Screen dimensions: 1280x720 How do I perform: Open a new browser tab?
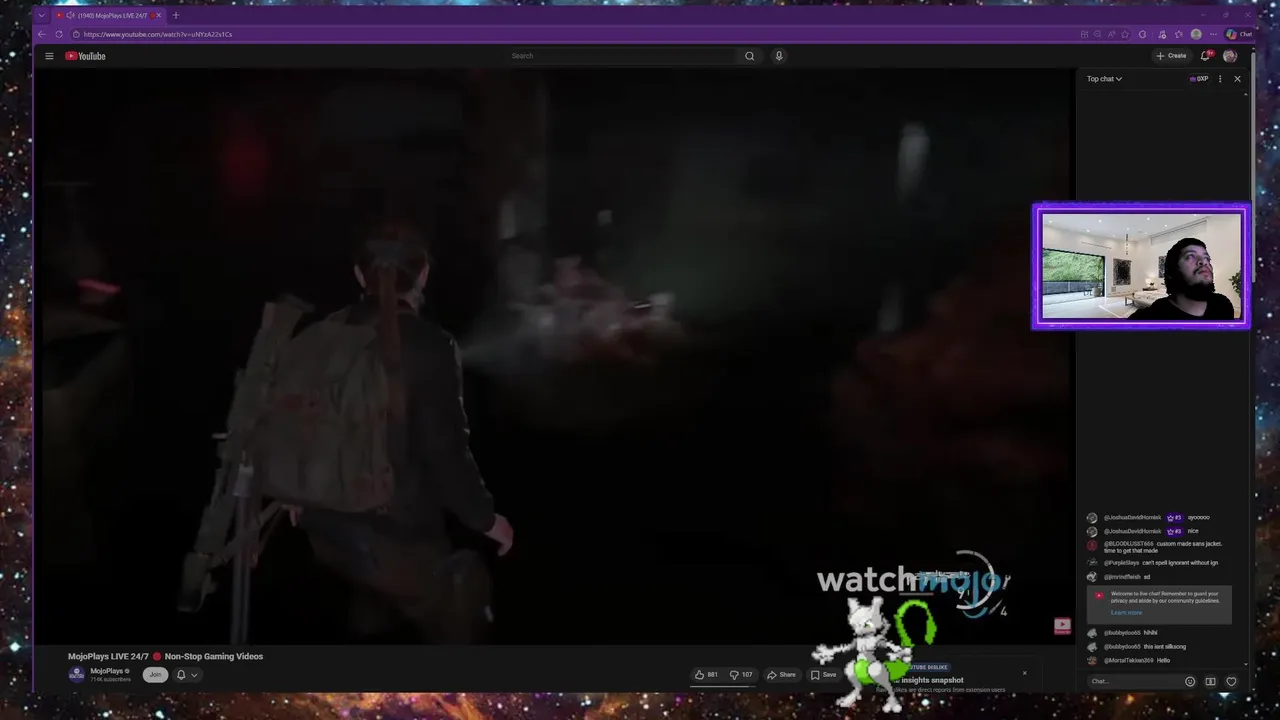175,15
